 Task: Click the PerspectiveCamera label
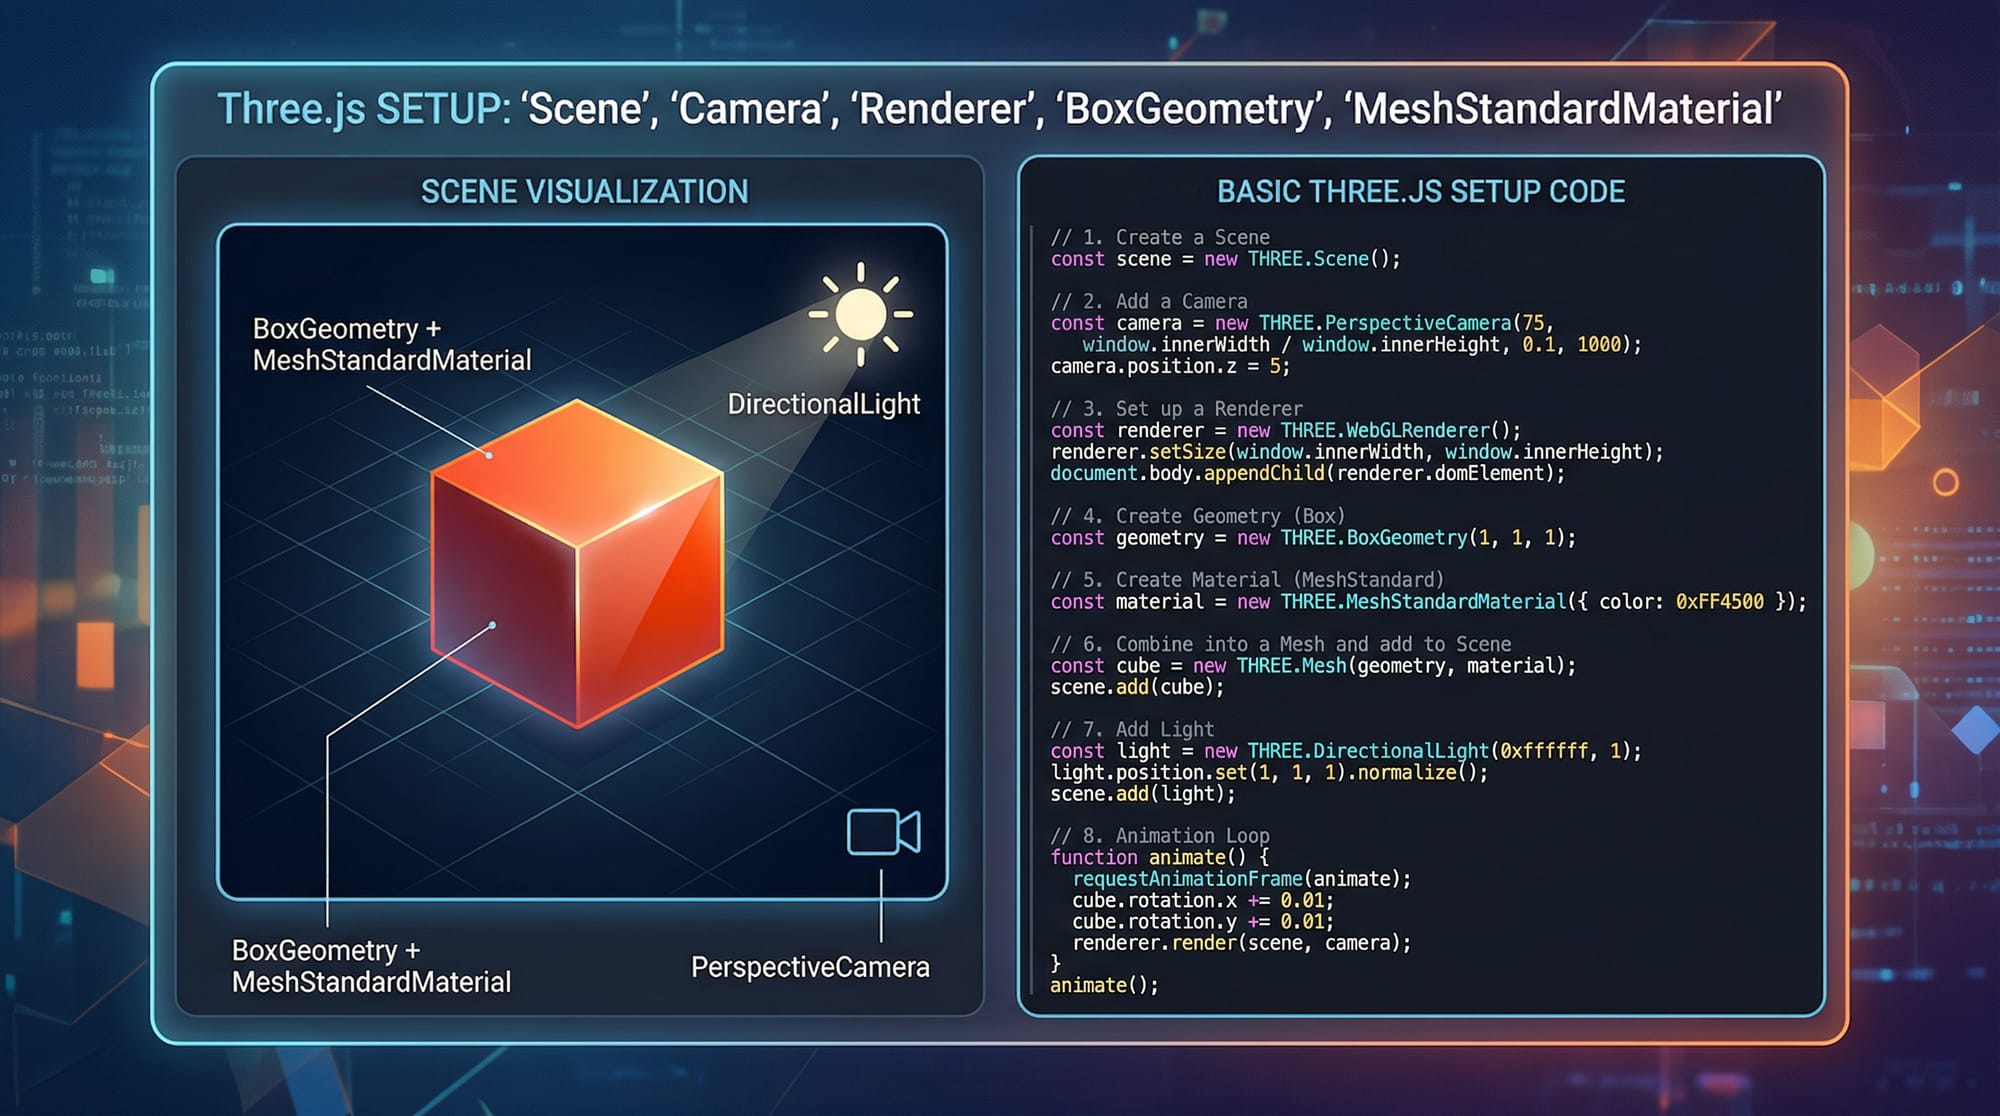(x=810, y=967)
